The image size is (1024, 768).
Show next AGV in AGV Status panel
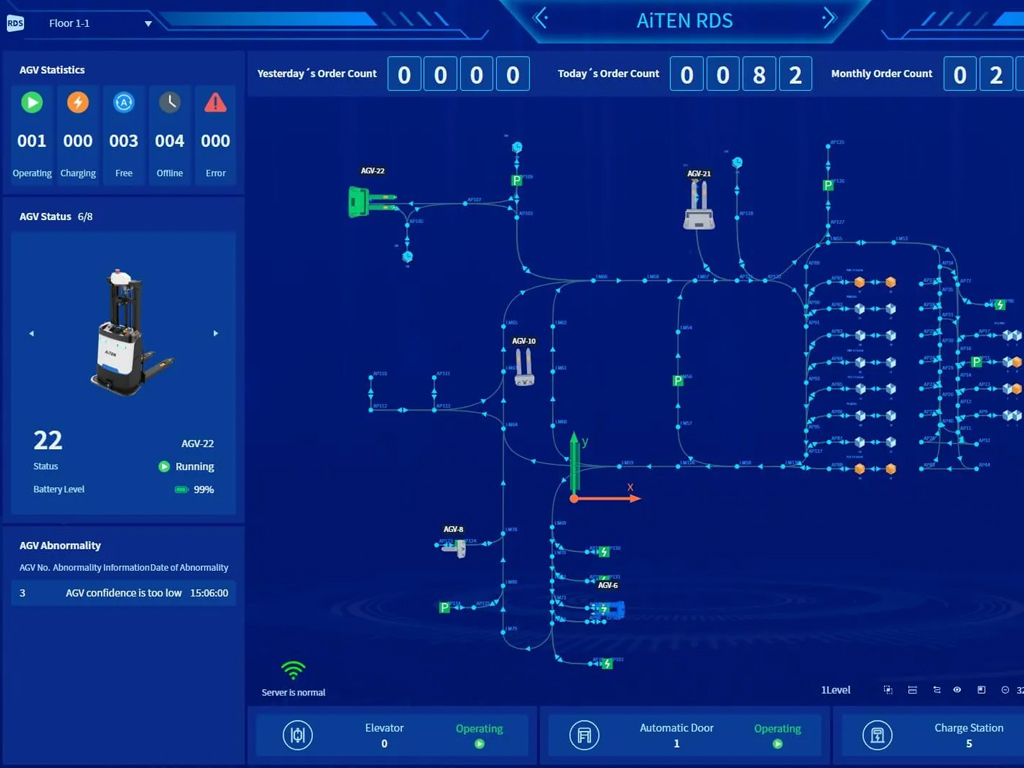tap(216, 333)
